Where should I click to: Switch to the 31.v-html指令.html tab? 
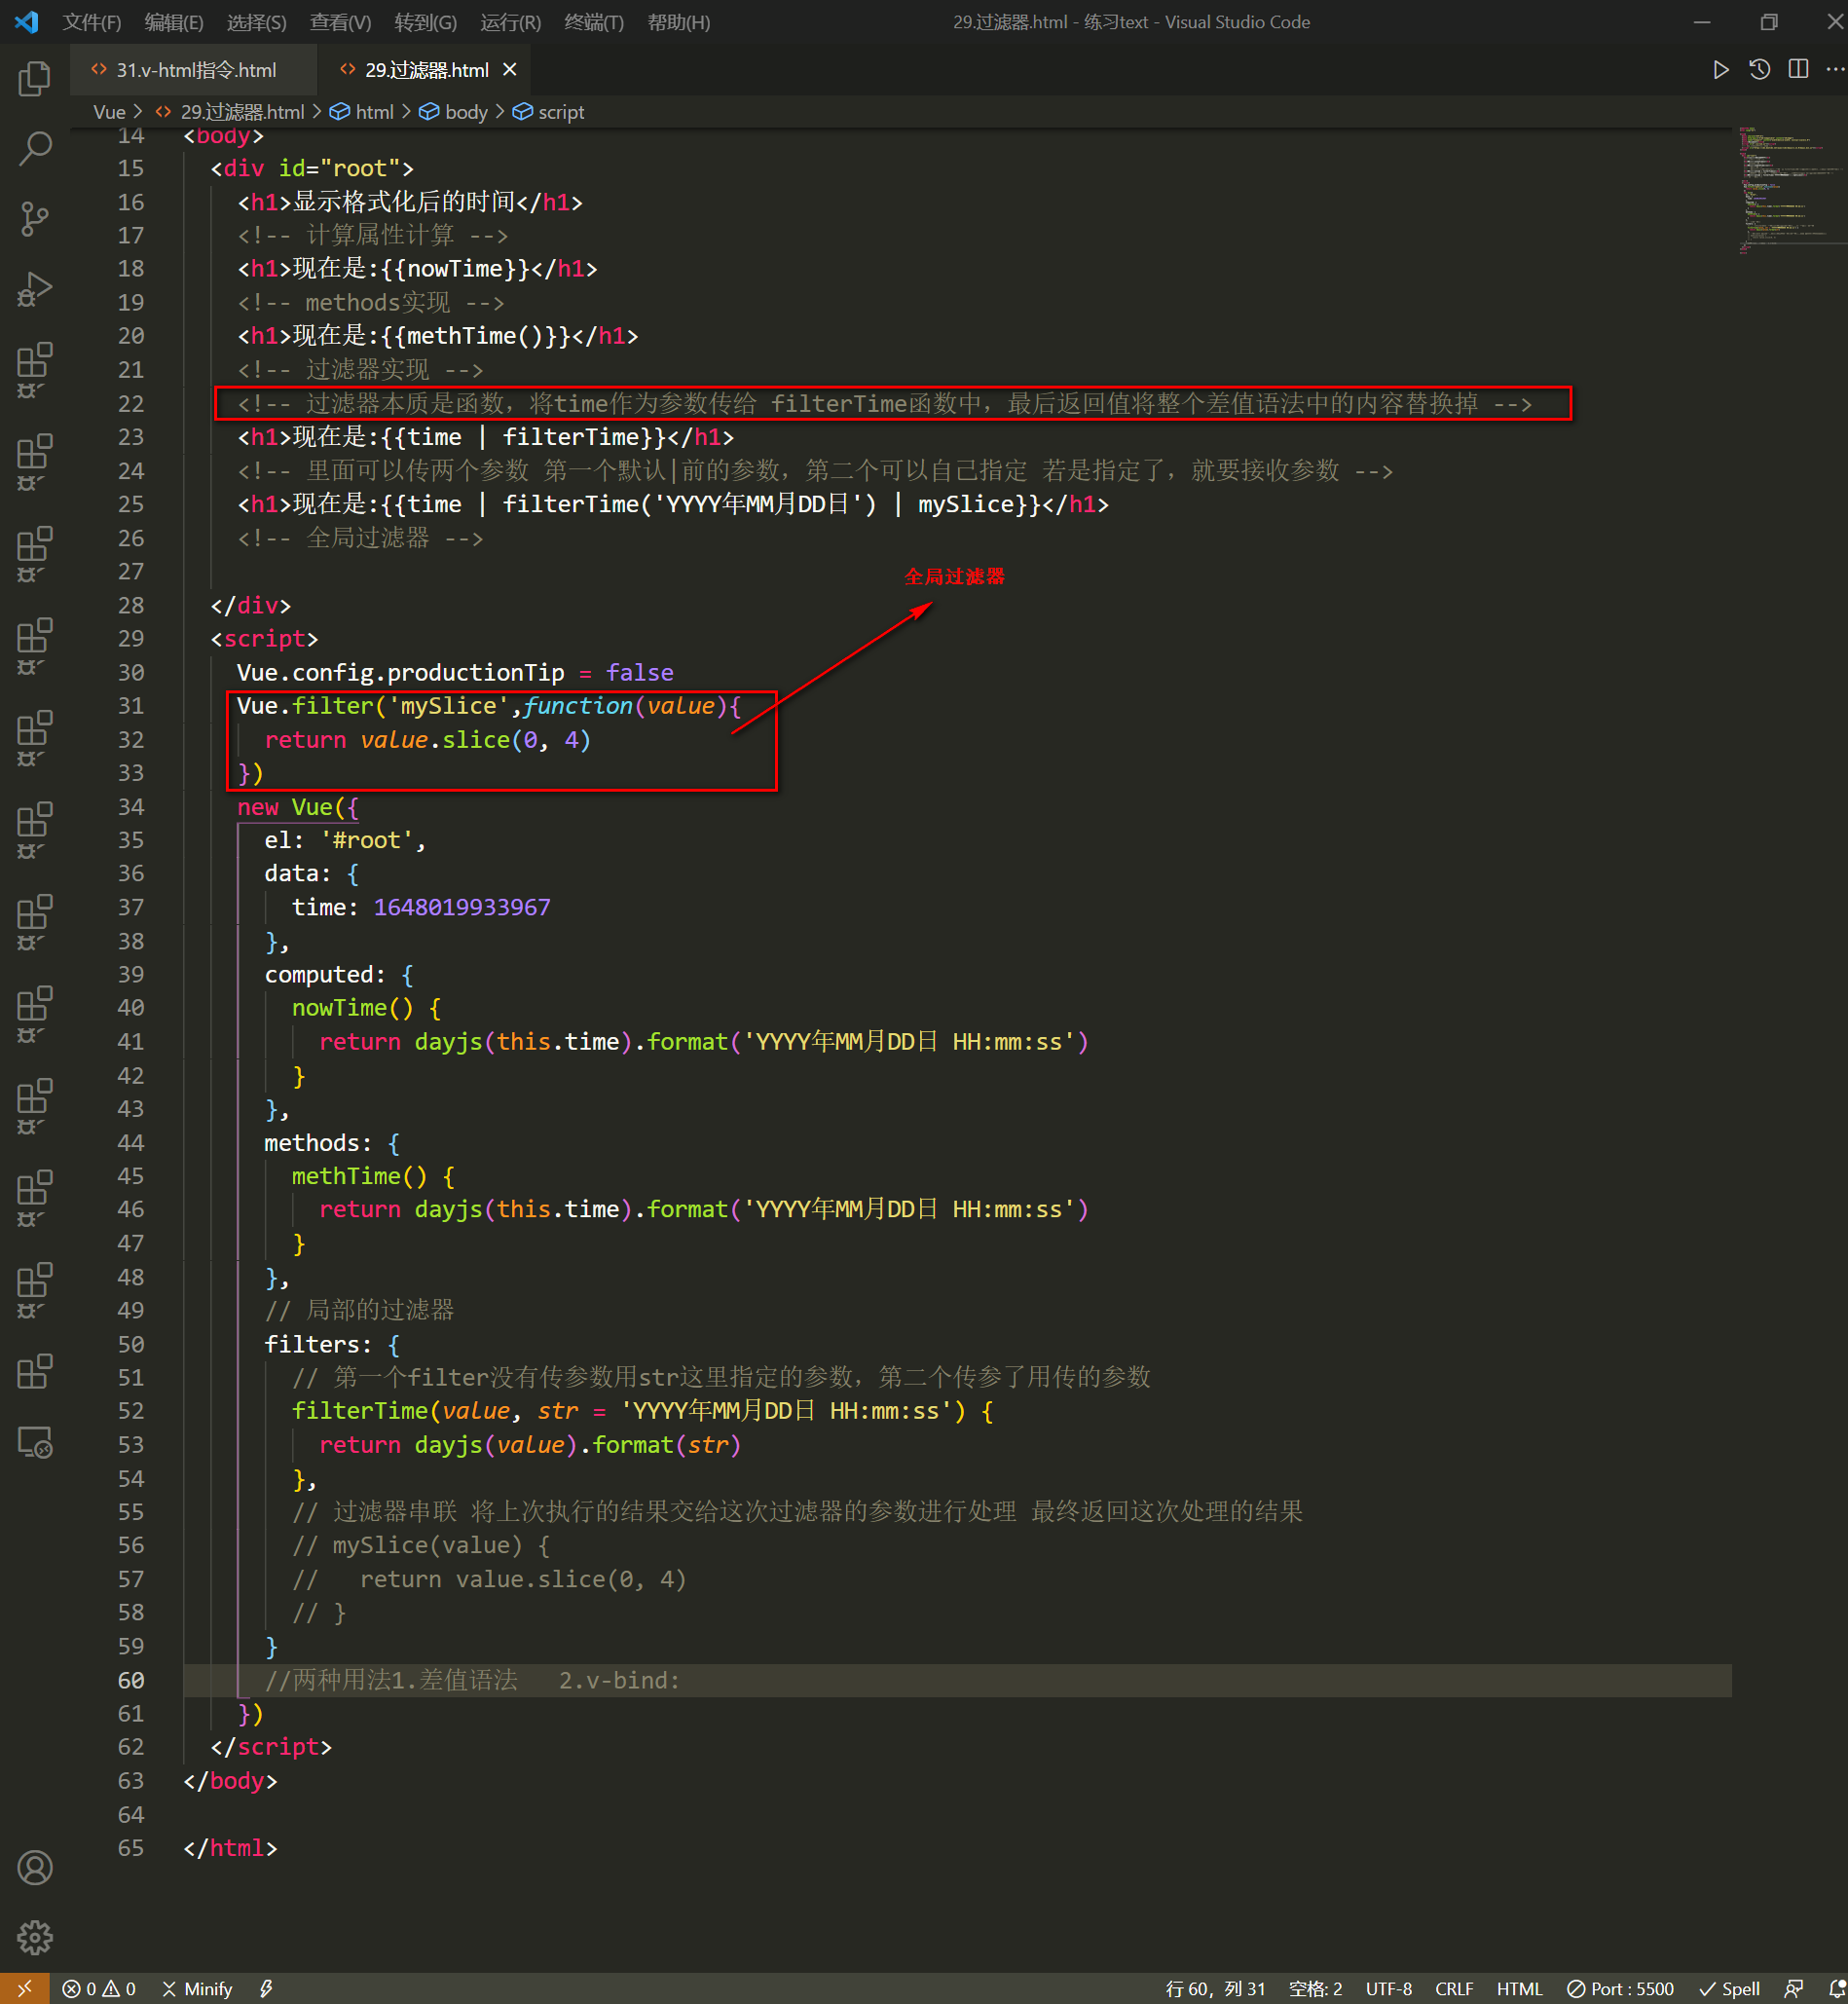193,69
